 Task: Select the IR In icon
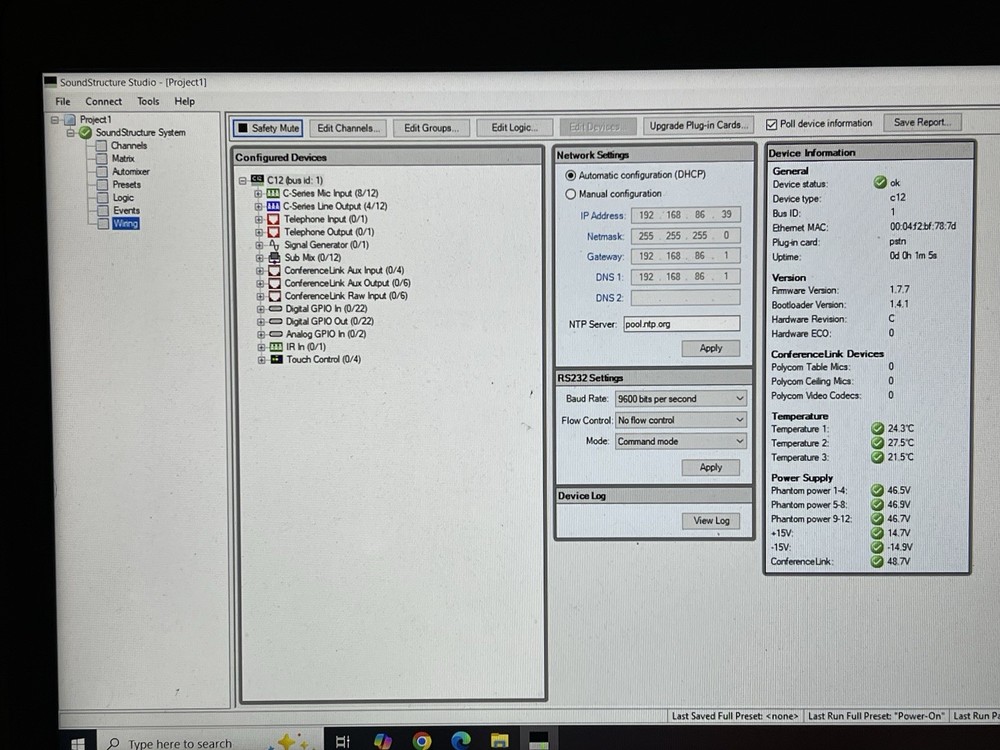pos(274,347)
